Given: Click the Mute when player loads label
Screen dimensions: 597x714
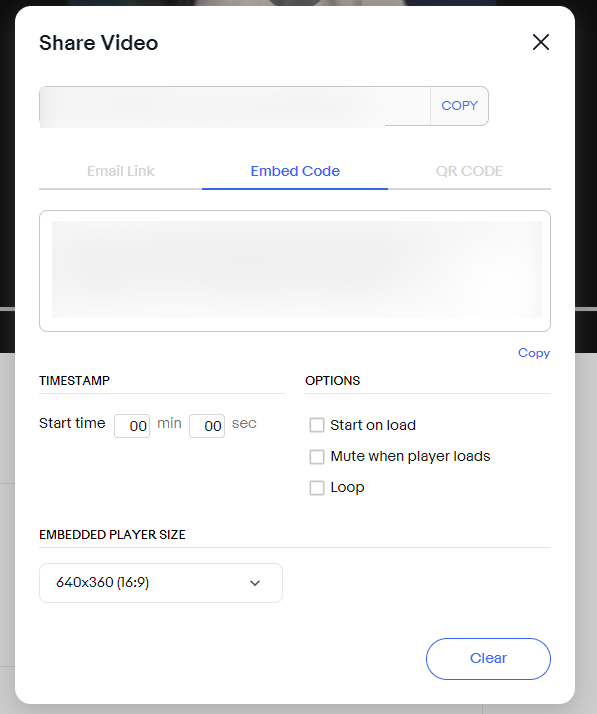Looking at the screenshot, I should (x=410, y=456).
